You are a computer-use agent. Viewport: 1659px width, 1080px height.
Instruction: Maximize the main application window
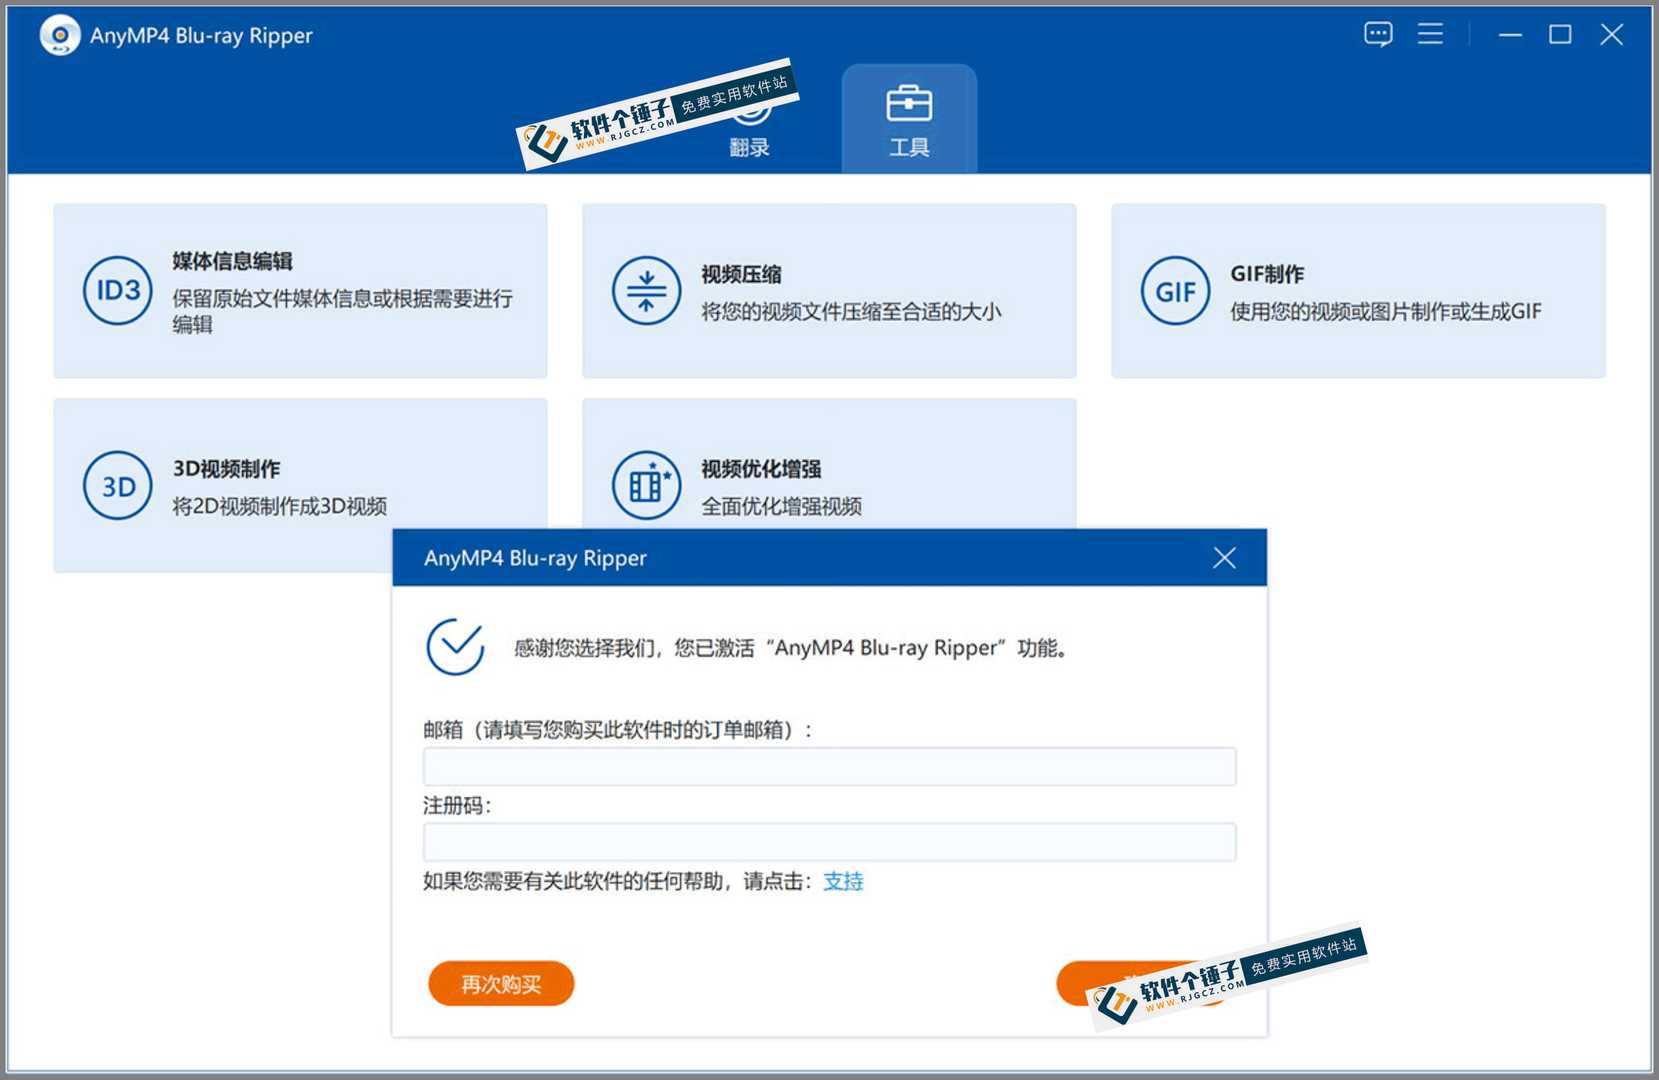[1560, 35]
